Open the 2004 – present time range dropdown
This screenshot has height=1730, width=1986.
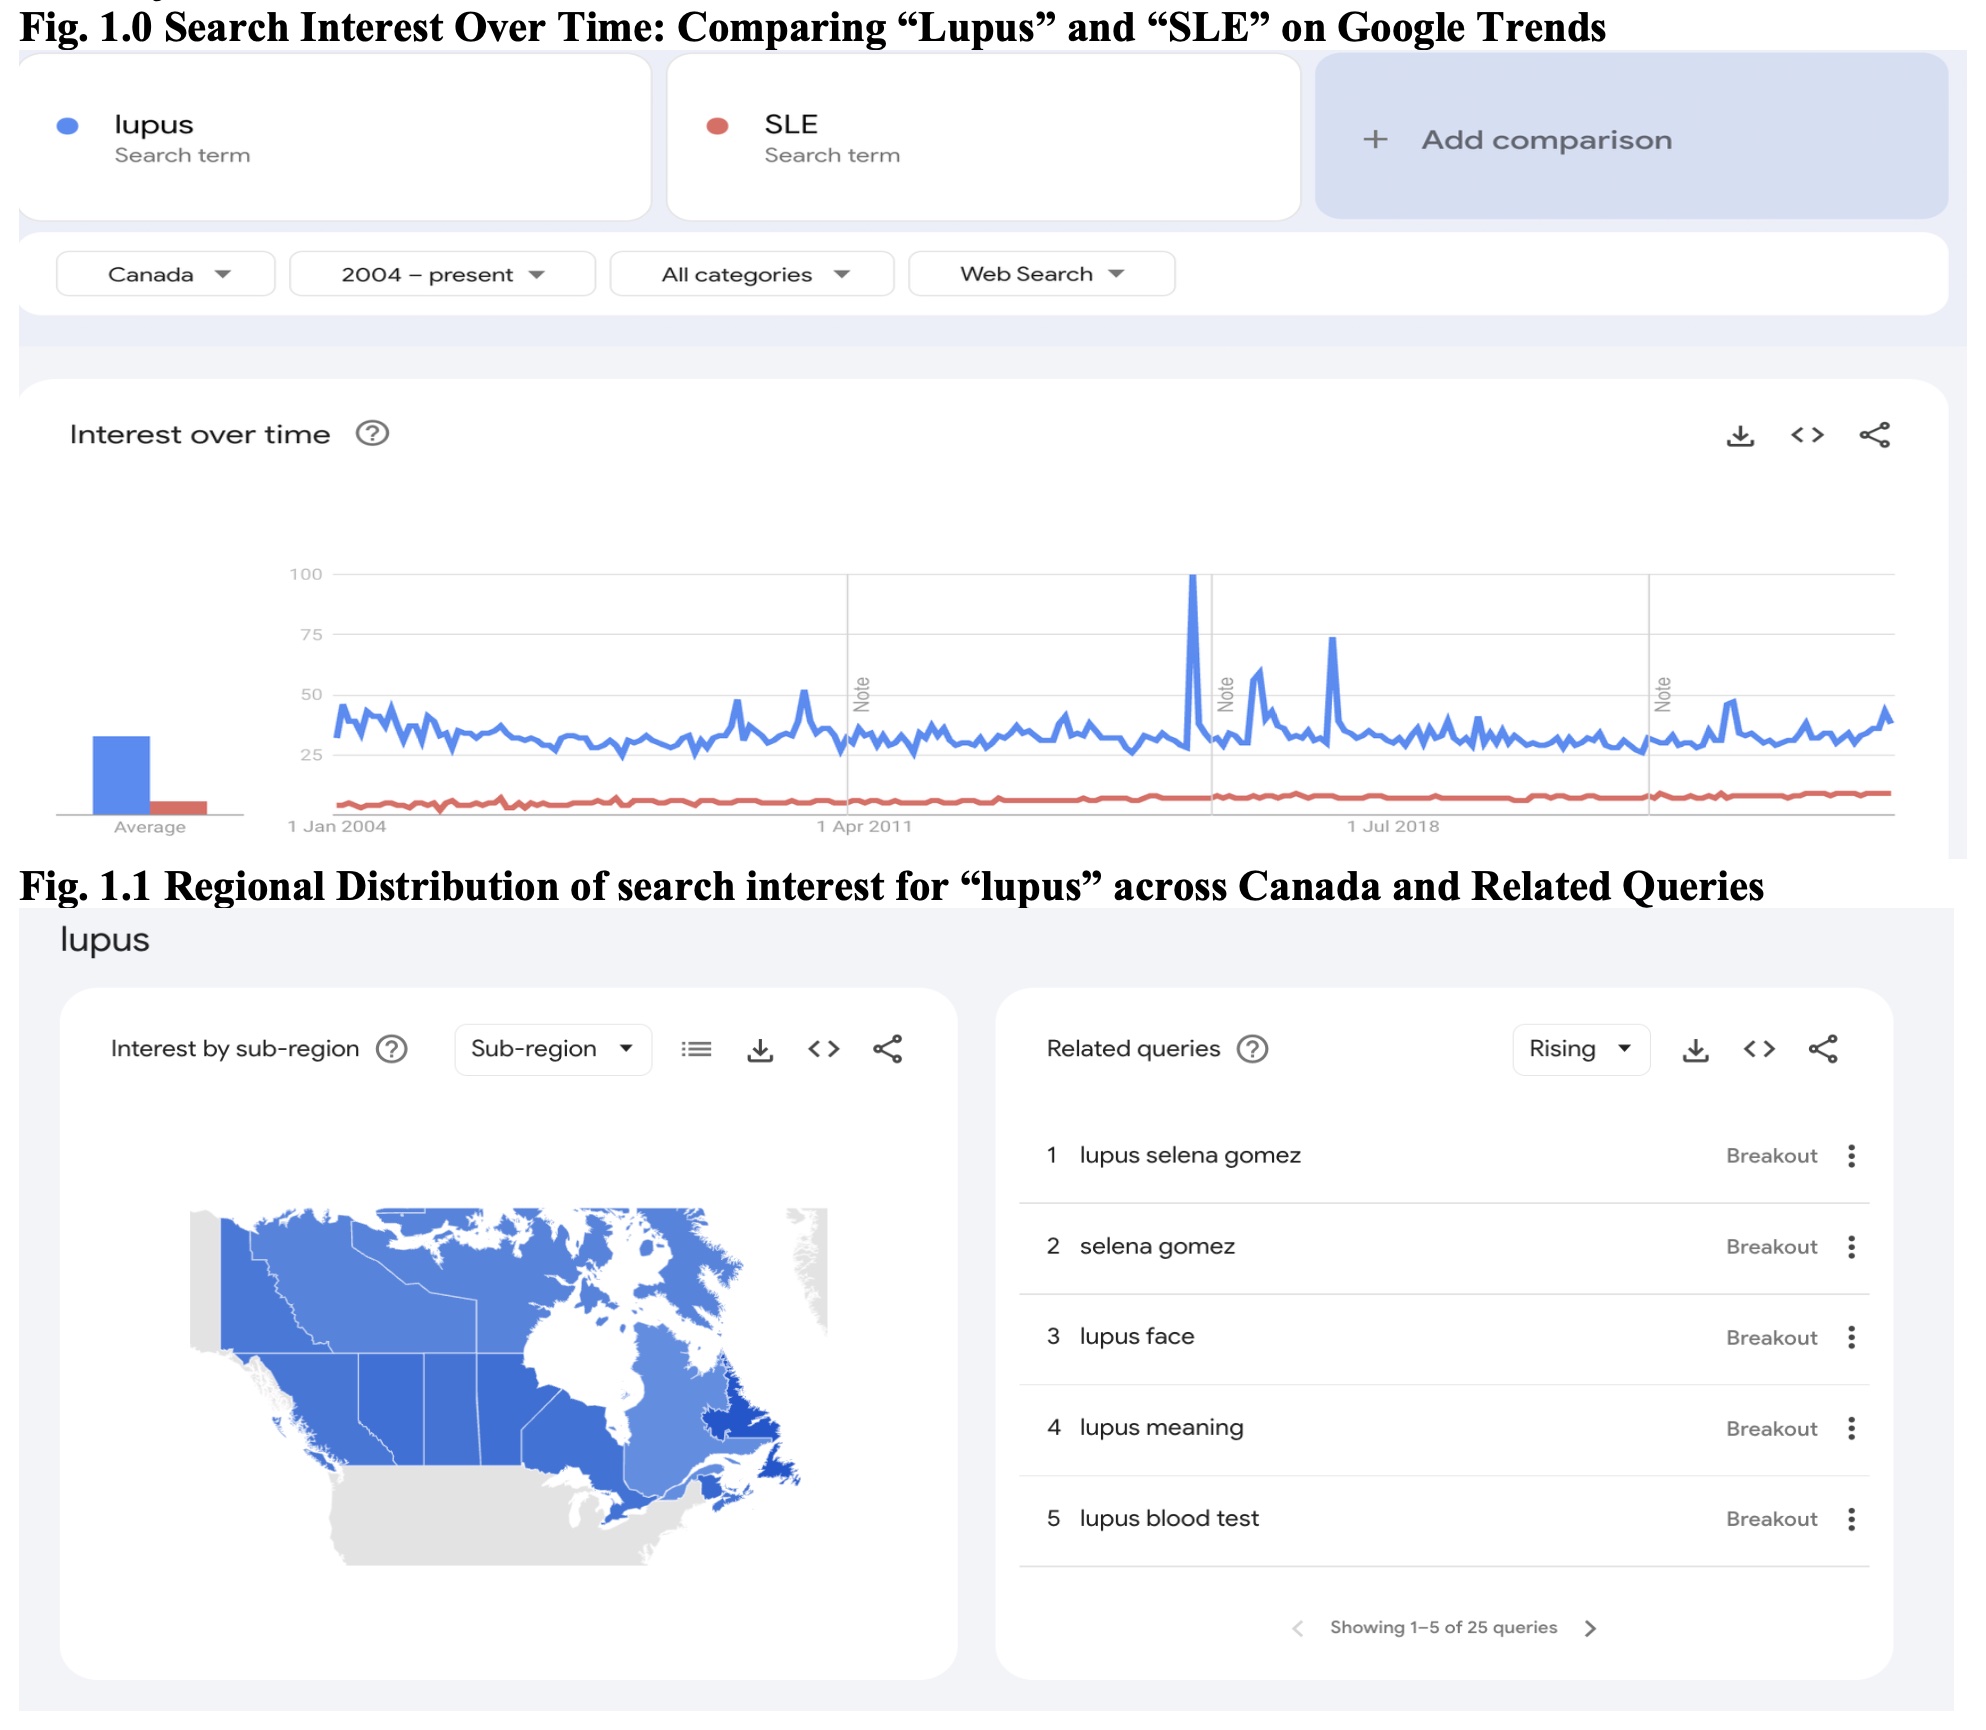(x=442, y=274)
